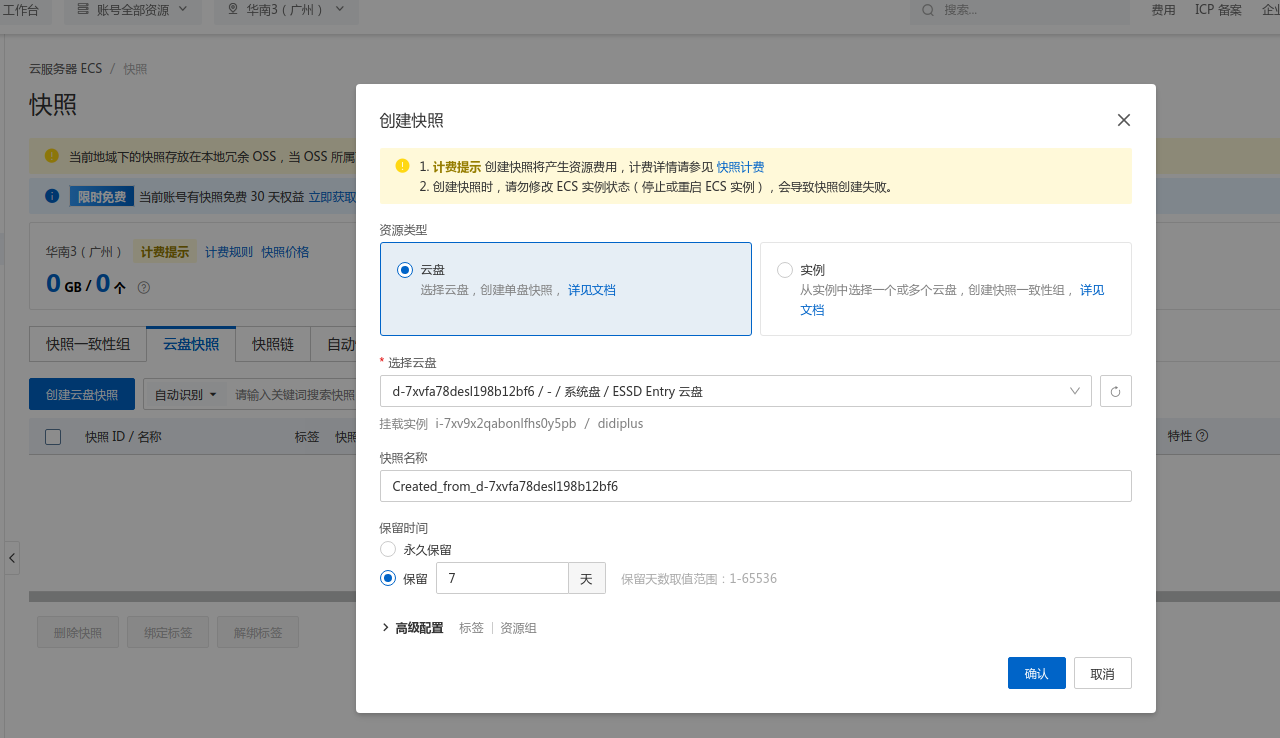Image resolution: width=1280 pixels, height=738 pixels.
Task: Select the 实例 resource type radio
Action: 785,269
